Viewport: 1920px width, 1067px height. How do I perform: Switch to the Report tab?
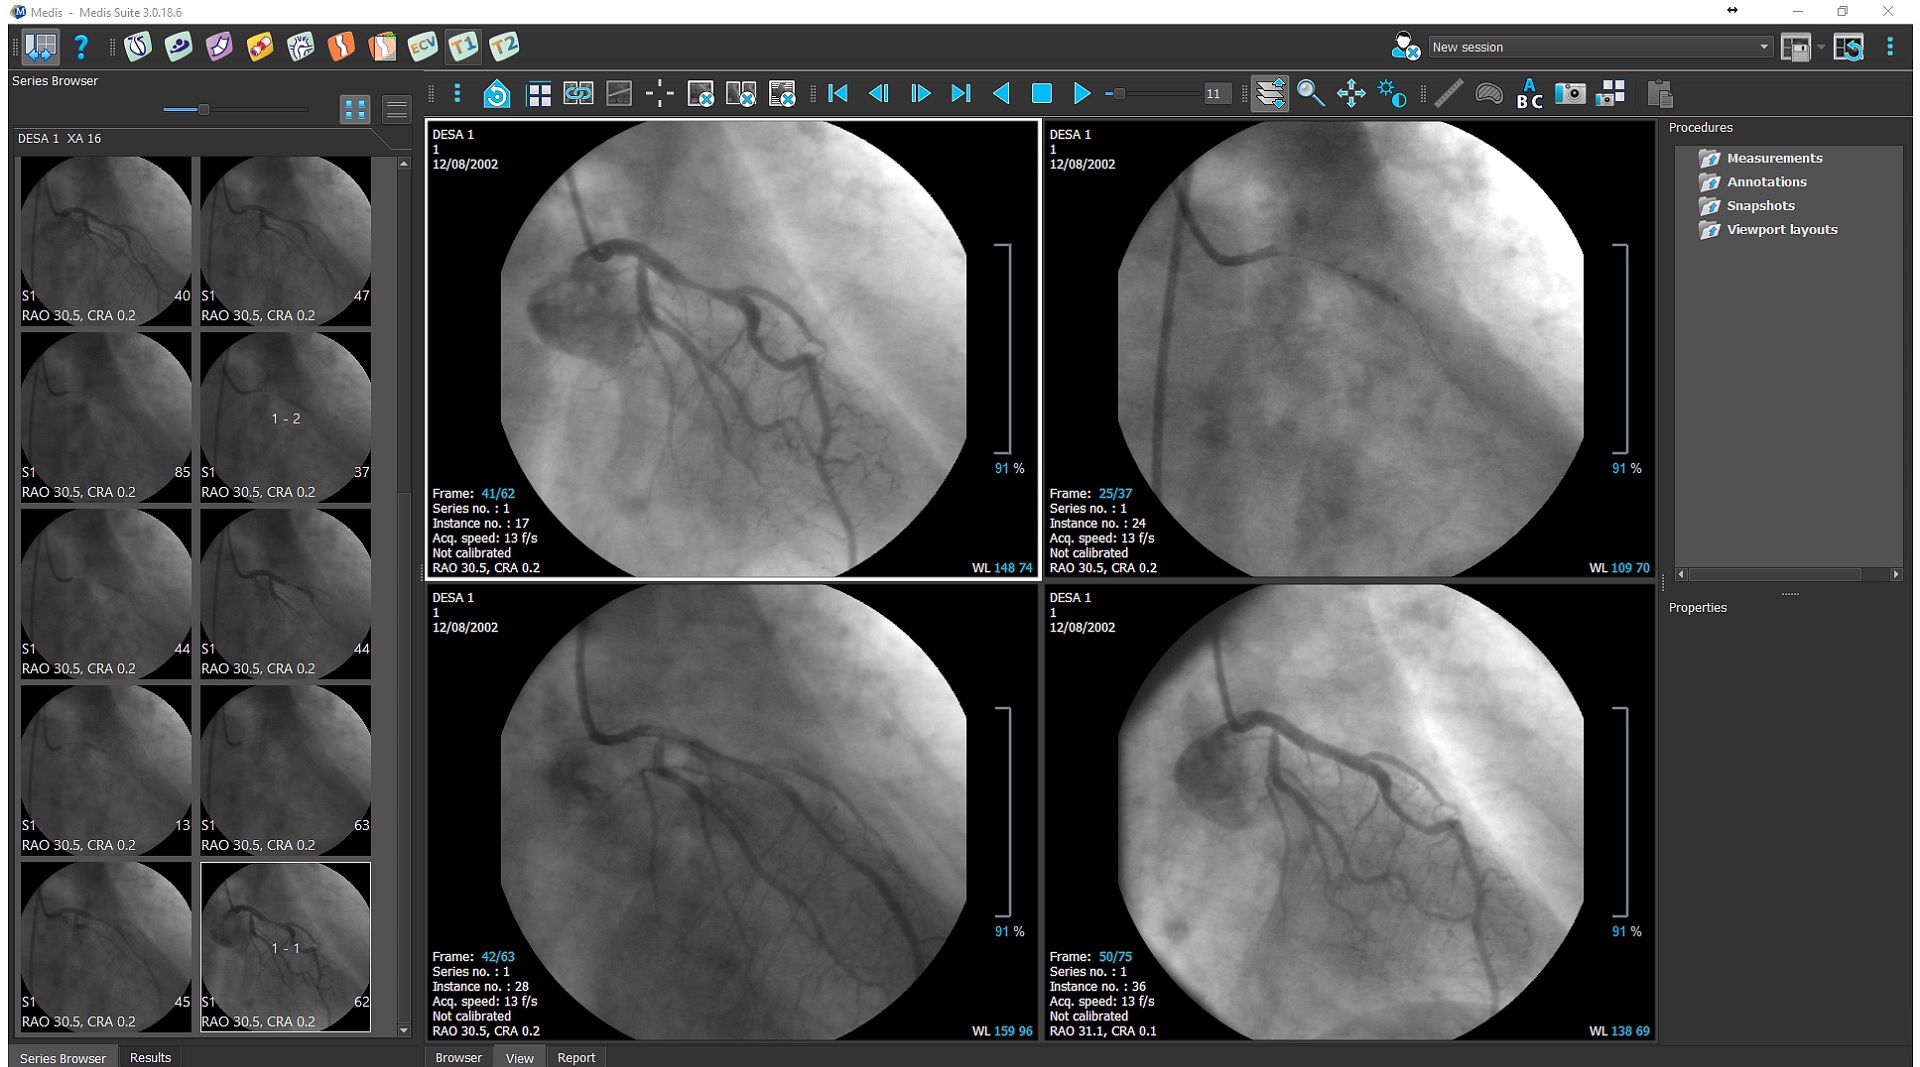click(x=576, y=1057)
